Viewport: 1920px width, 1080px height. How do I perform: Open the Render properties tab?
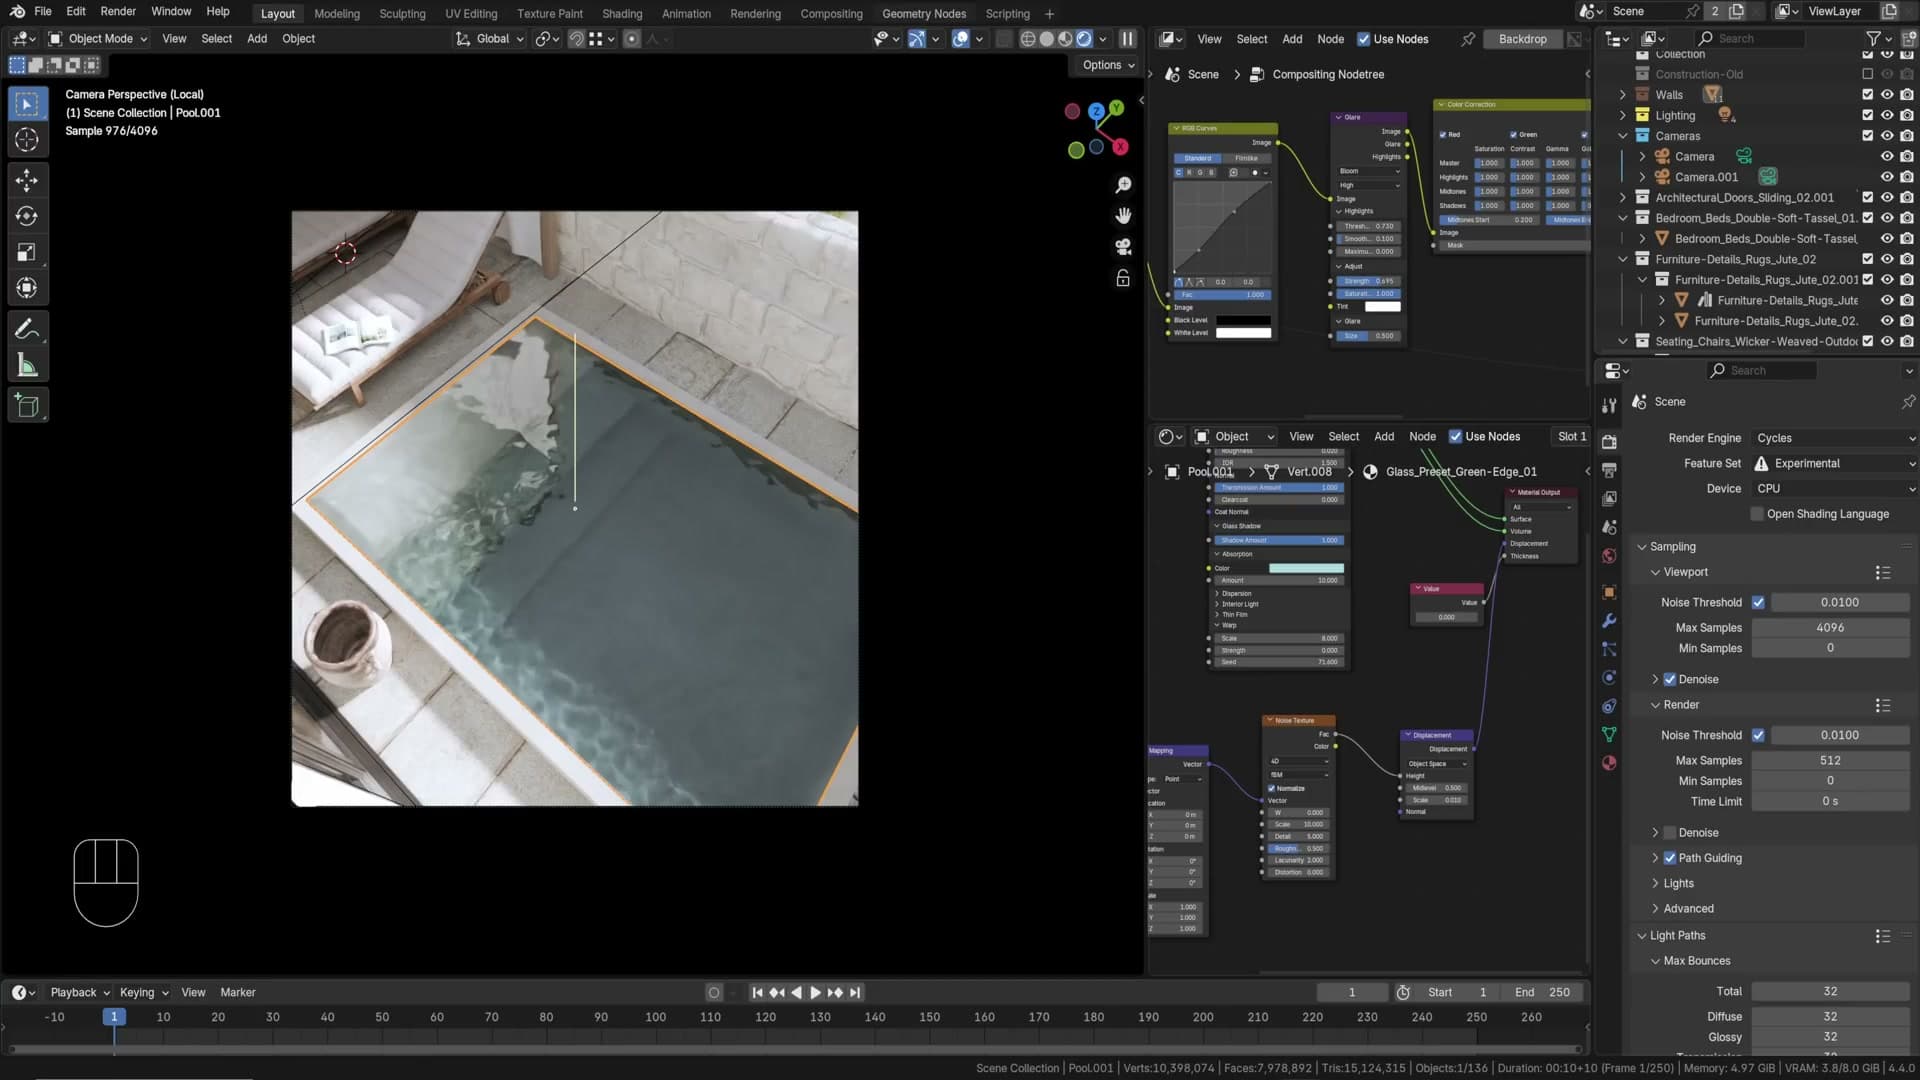click(x=1609, y=442)
